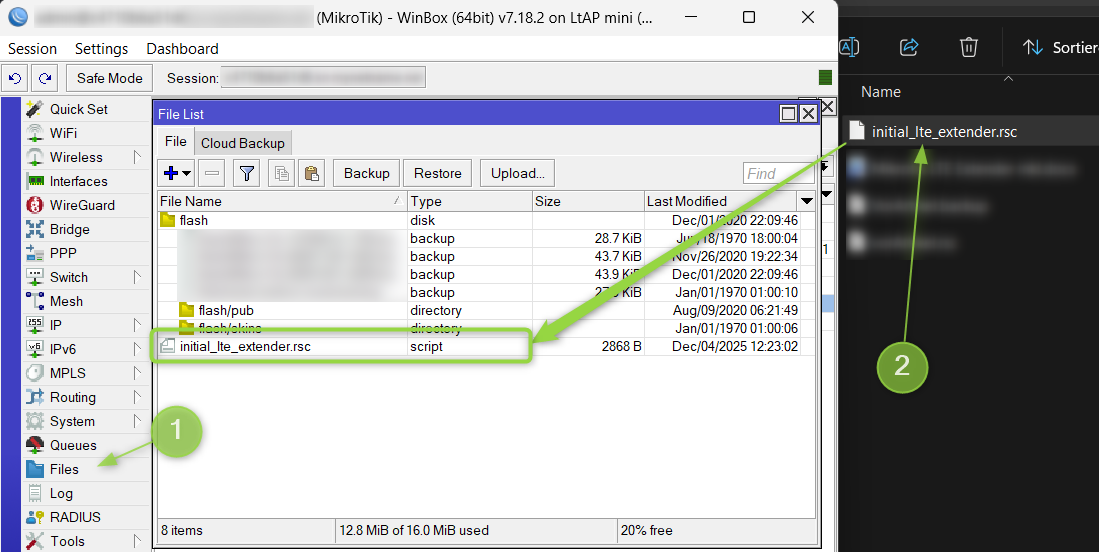Select the flash/pub directory row
This screenshot has width=1099, height=552.
(486, 310)
